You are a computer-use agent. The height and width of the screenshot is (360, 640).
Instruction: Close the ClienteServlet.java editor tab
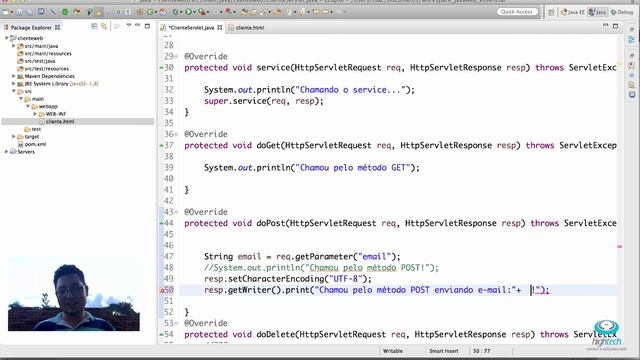tap(220, 27)
